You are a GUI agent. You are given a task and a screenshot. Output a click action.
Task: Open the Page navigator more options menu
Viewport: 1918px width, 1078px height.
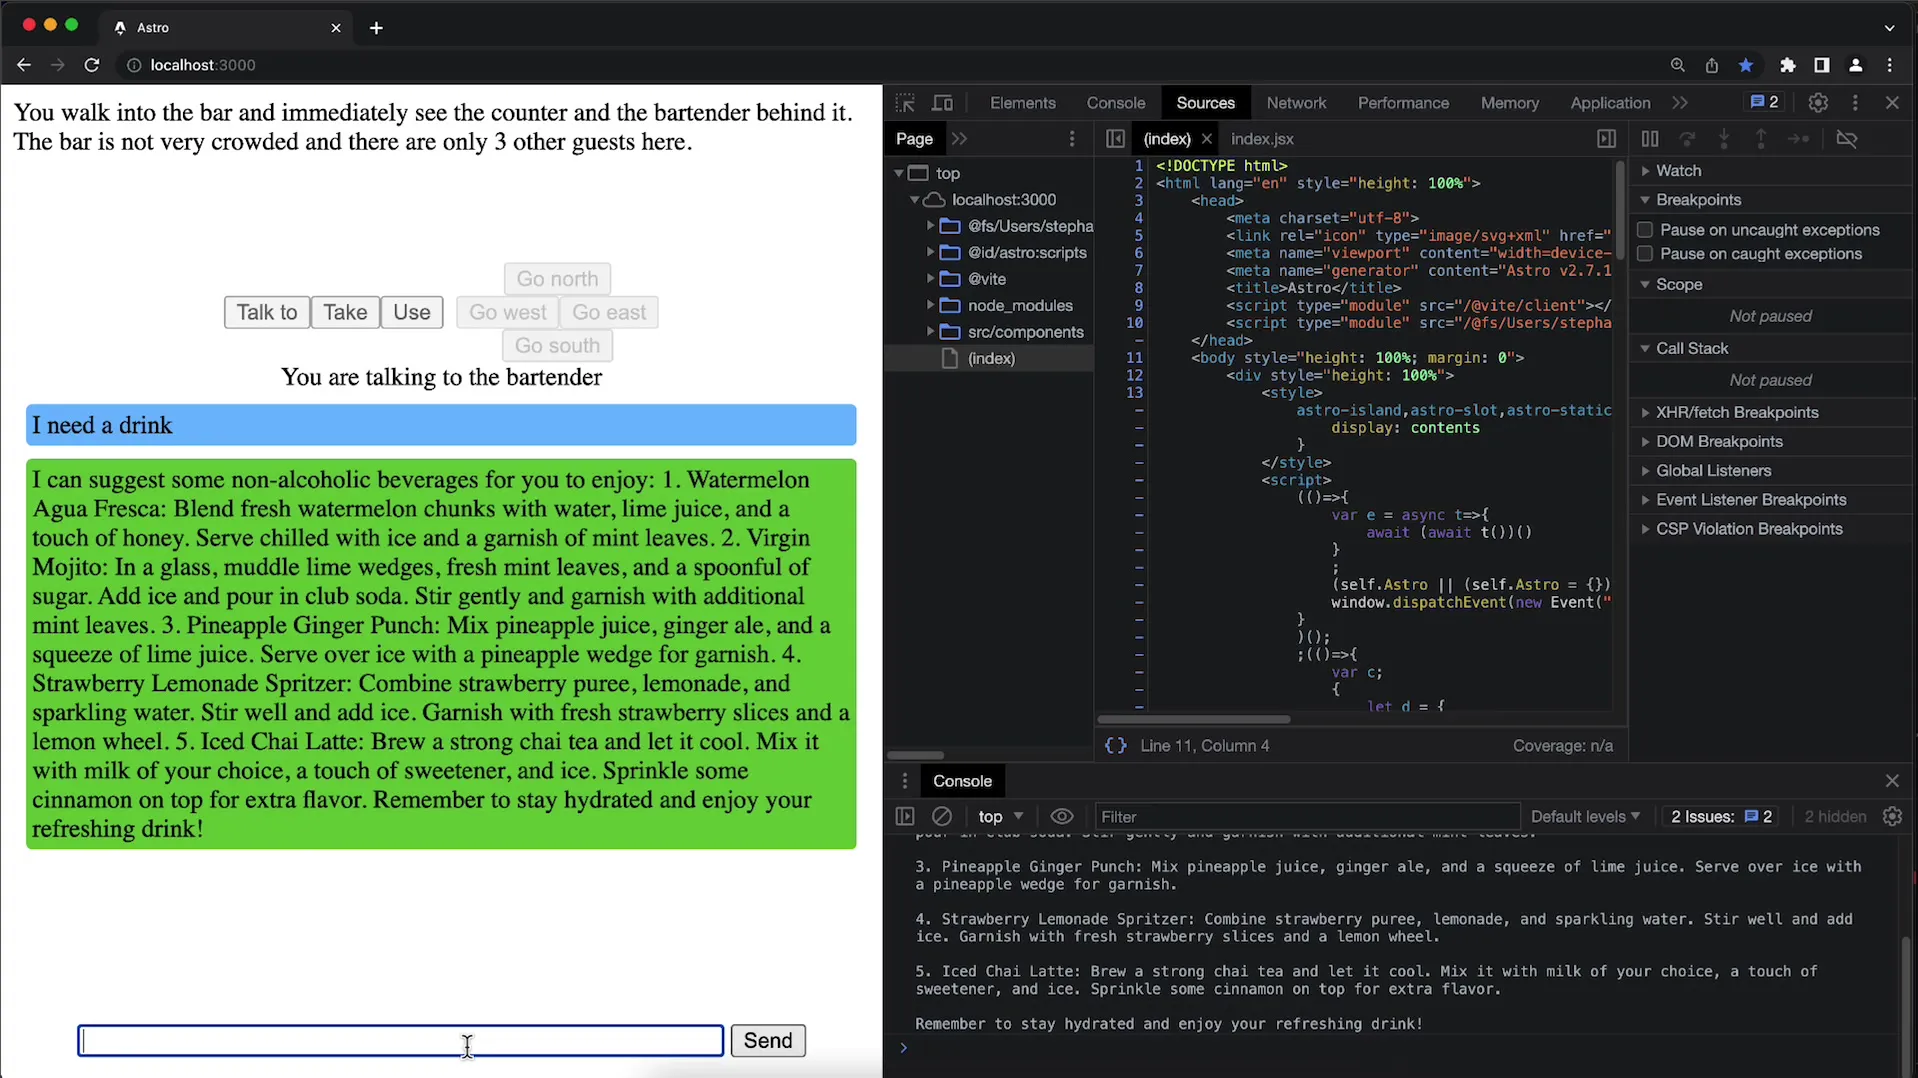1072,139
